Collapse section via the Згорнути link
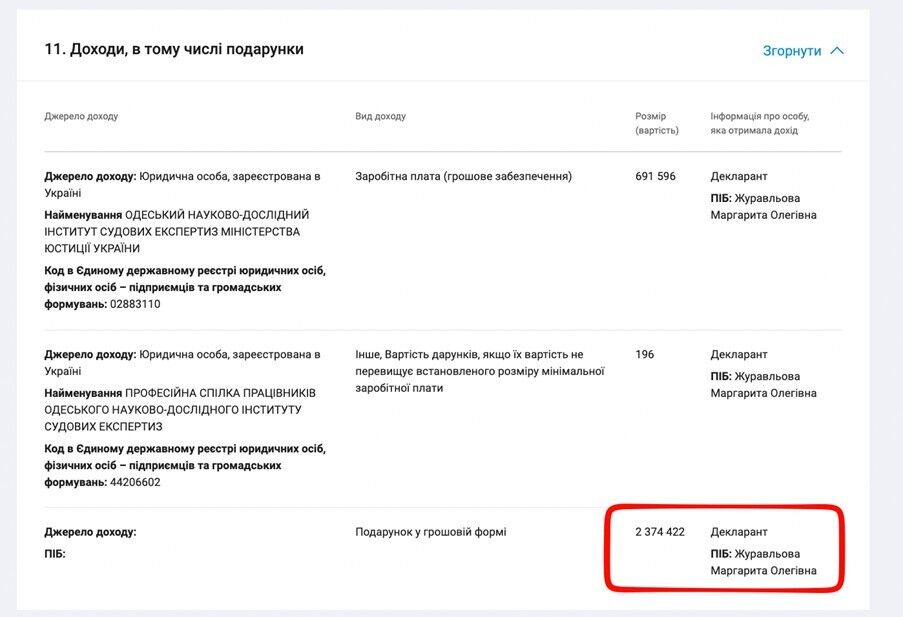Screen dimensions: 903x617 point(792,51)
